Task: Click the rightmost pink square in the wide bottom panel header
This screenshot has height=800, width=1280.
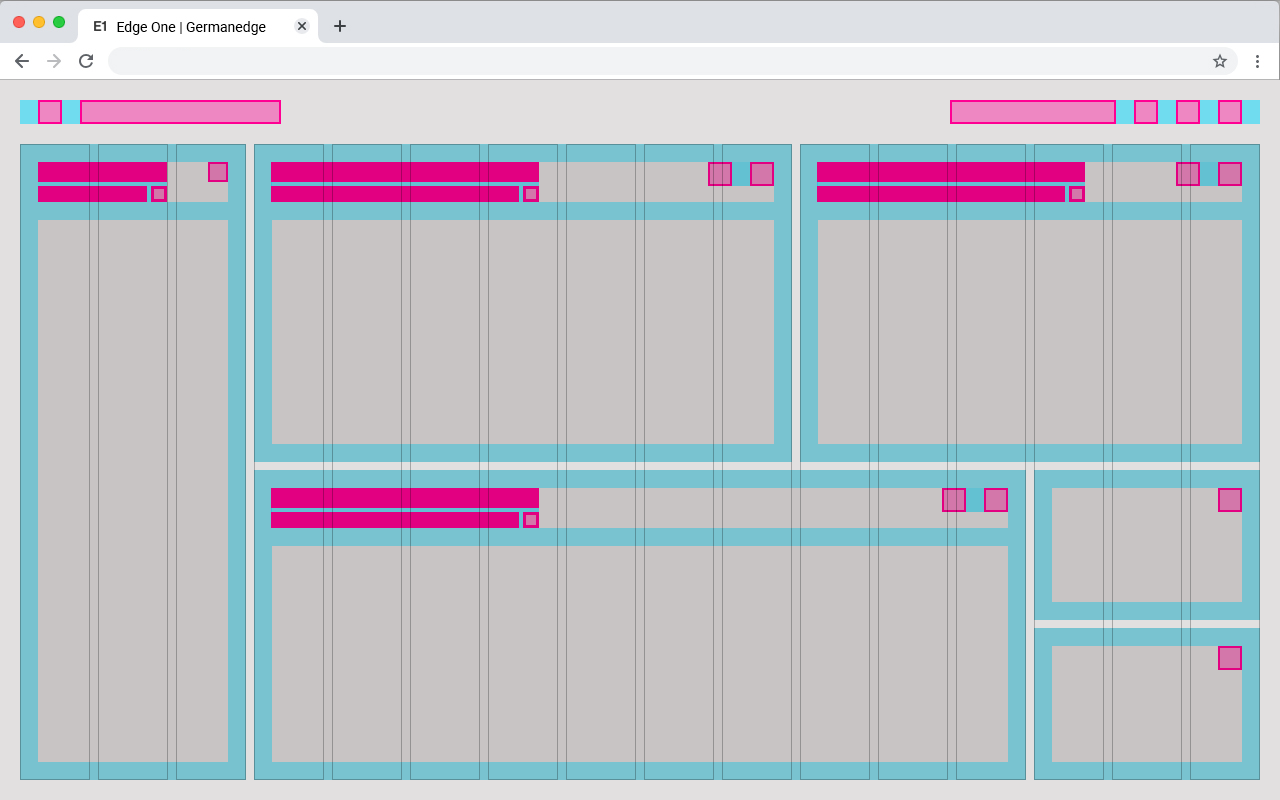Action: (995, 500)
